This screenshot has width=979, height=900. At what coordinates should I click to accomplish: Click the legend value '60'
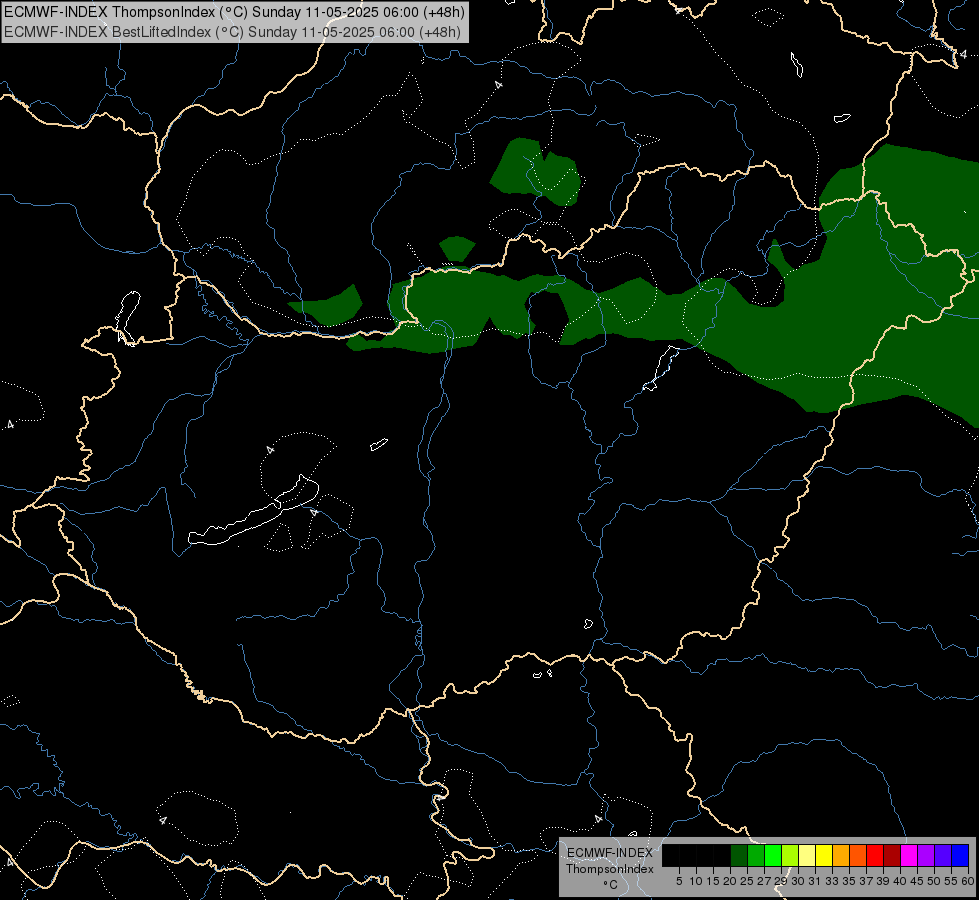coord(967,881)
